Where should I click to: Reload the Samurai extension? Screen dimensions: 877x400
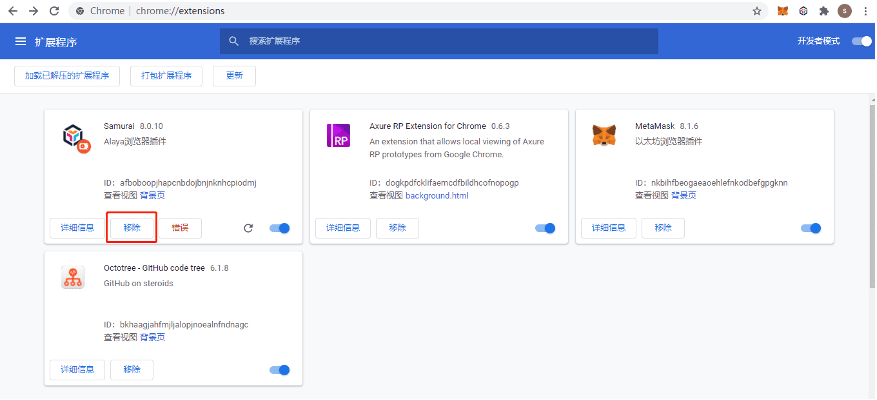(248, 228)
